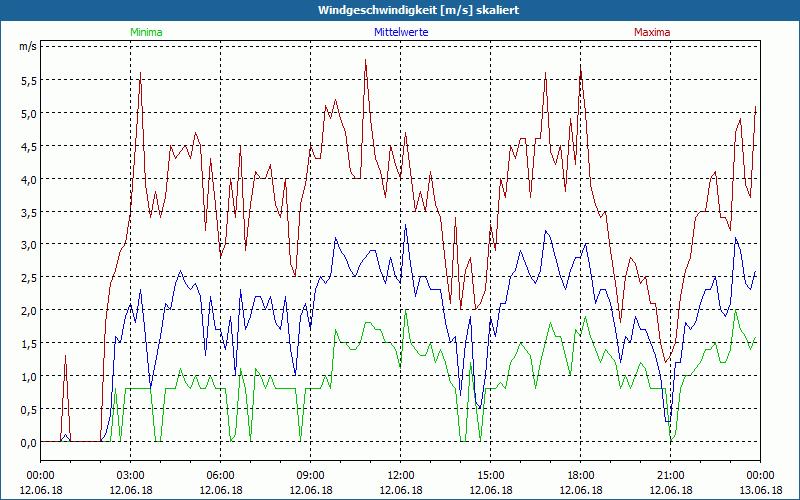
Task: Click the 1,0 y-axis value
Action: (29, 377)
